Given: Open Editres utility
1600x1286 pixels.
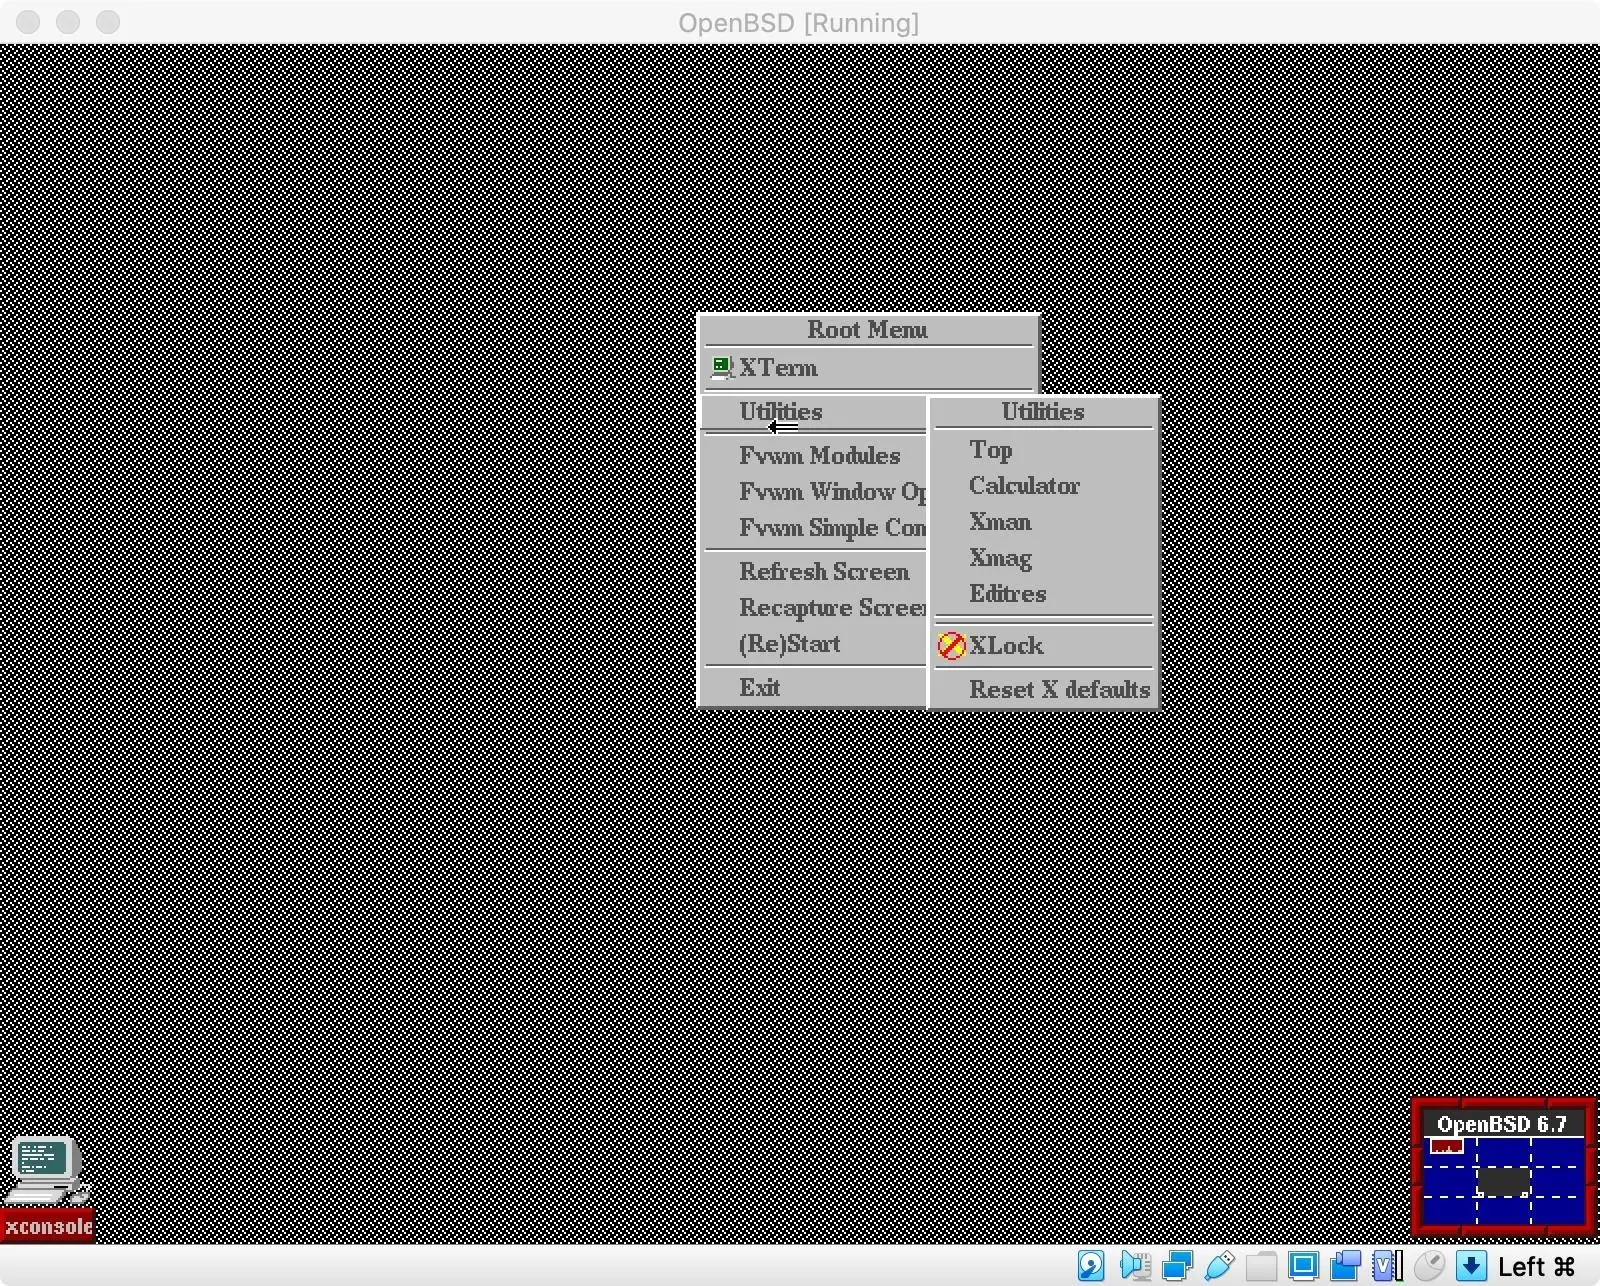Looking at the screenshot, I should [1043, 594].
